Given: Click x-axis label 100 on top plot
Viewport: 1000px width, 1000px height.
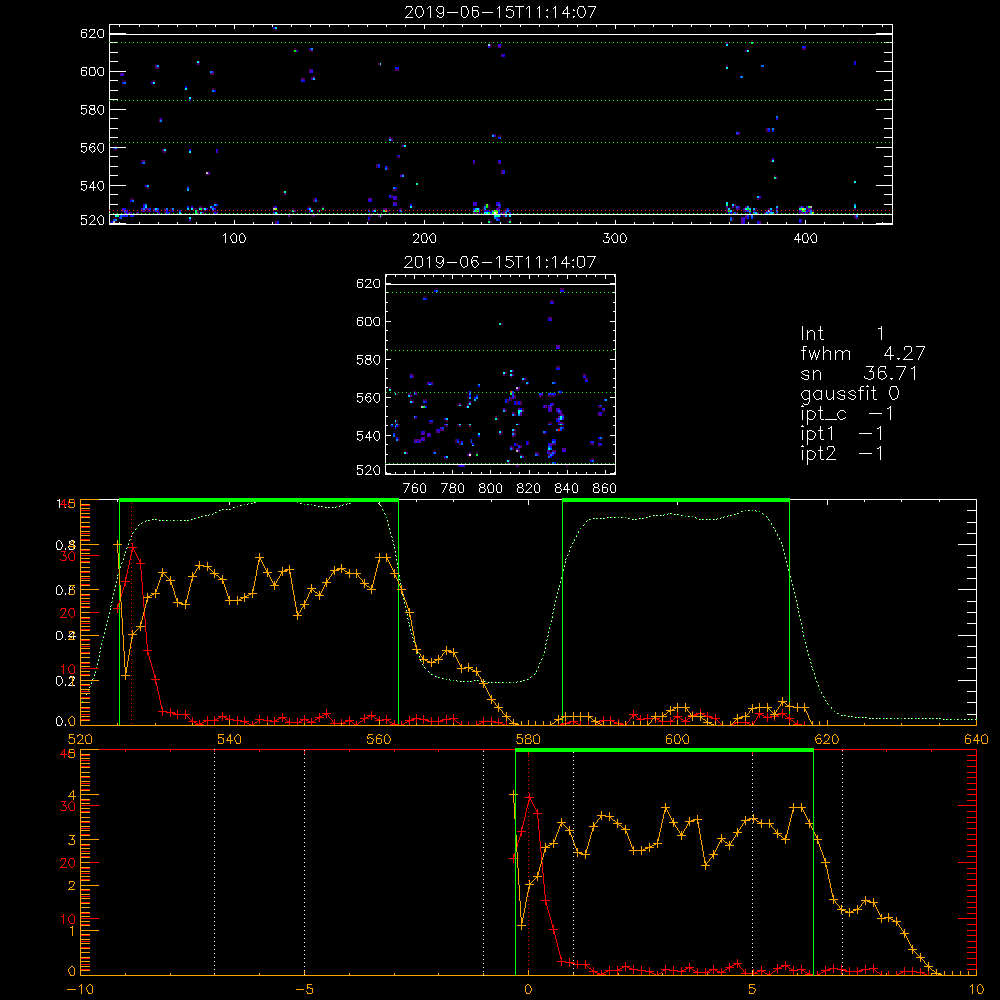Looking at the screenshot, I should click(x=234, y=239).
